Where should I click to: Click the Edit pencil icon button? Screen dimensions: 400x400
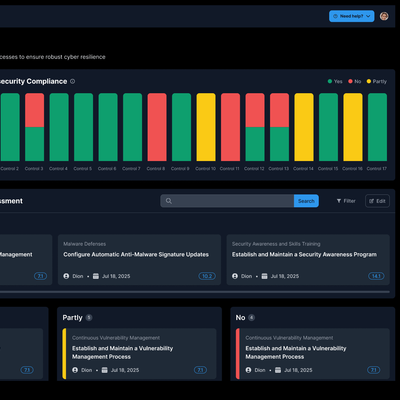pyautogui.click(x=377, y=201)
